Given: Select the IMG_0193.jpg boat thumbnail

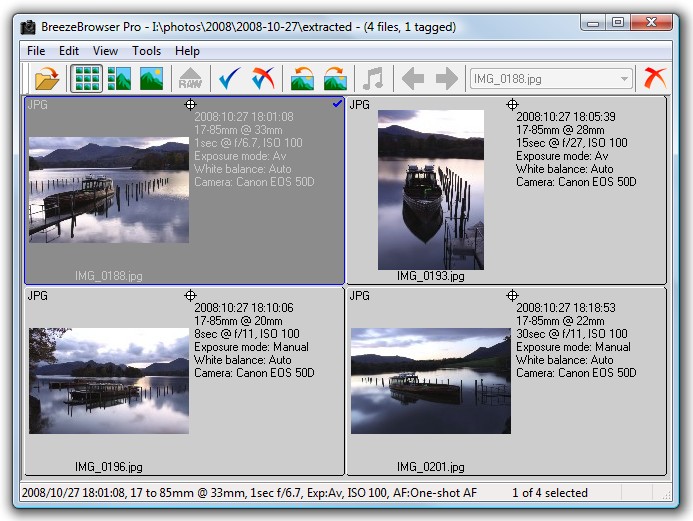Looking at the screenshot, I should (430, 190).
